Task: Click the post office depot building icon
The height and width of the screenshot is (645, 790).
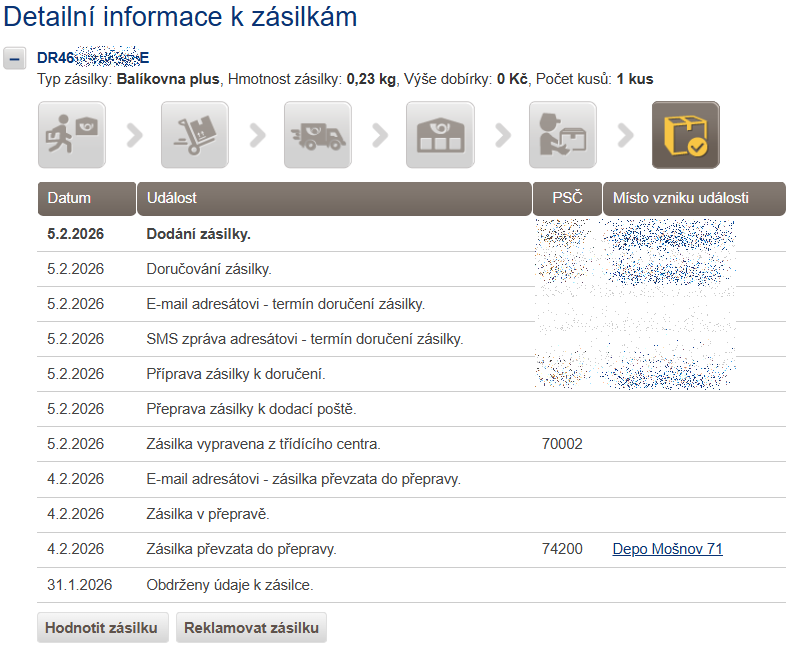Action: tap(440, 135)
